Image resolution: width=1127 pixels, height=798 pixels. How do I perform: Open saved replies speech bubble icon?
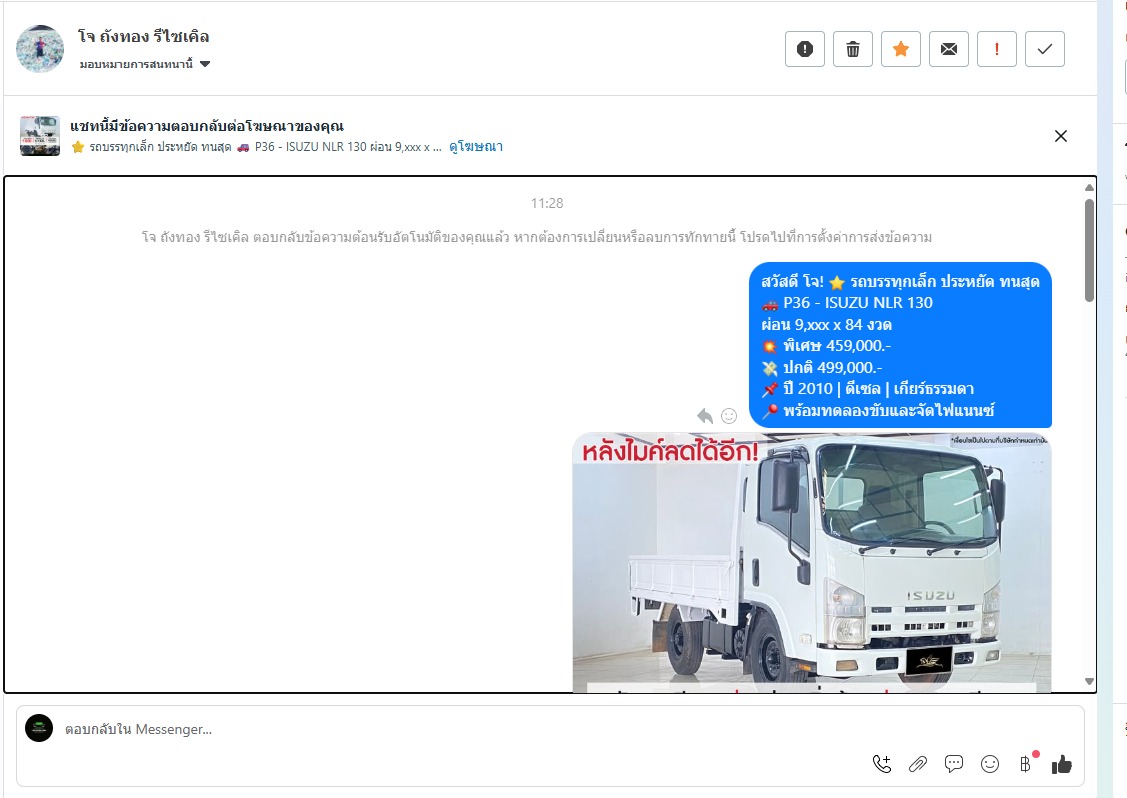click(x=954, y=763)
